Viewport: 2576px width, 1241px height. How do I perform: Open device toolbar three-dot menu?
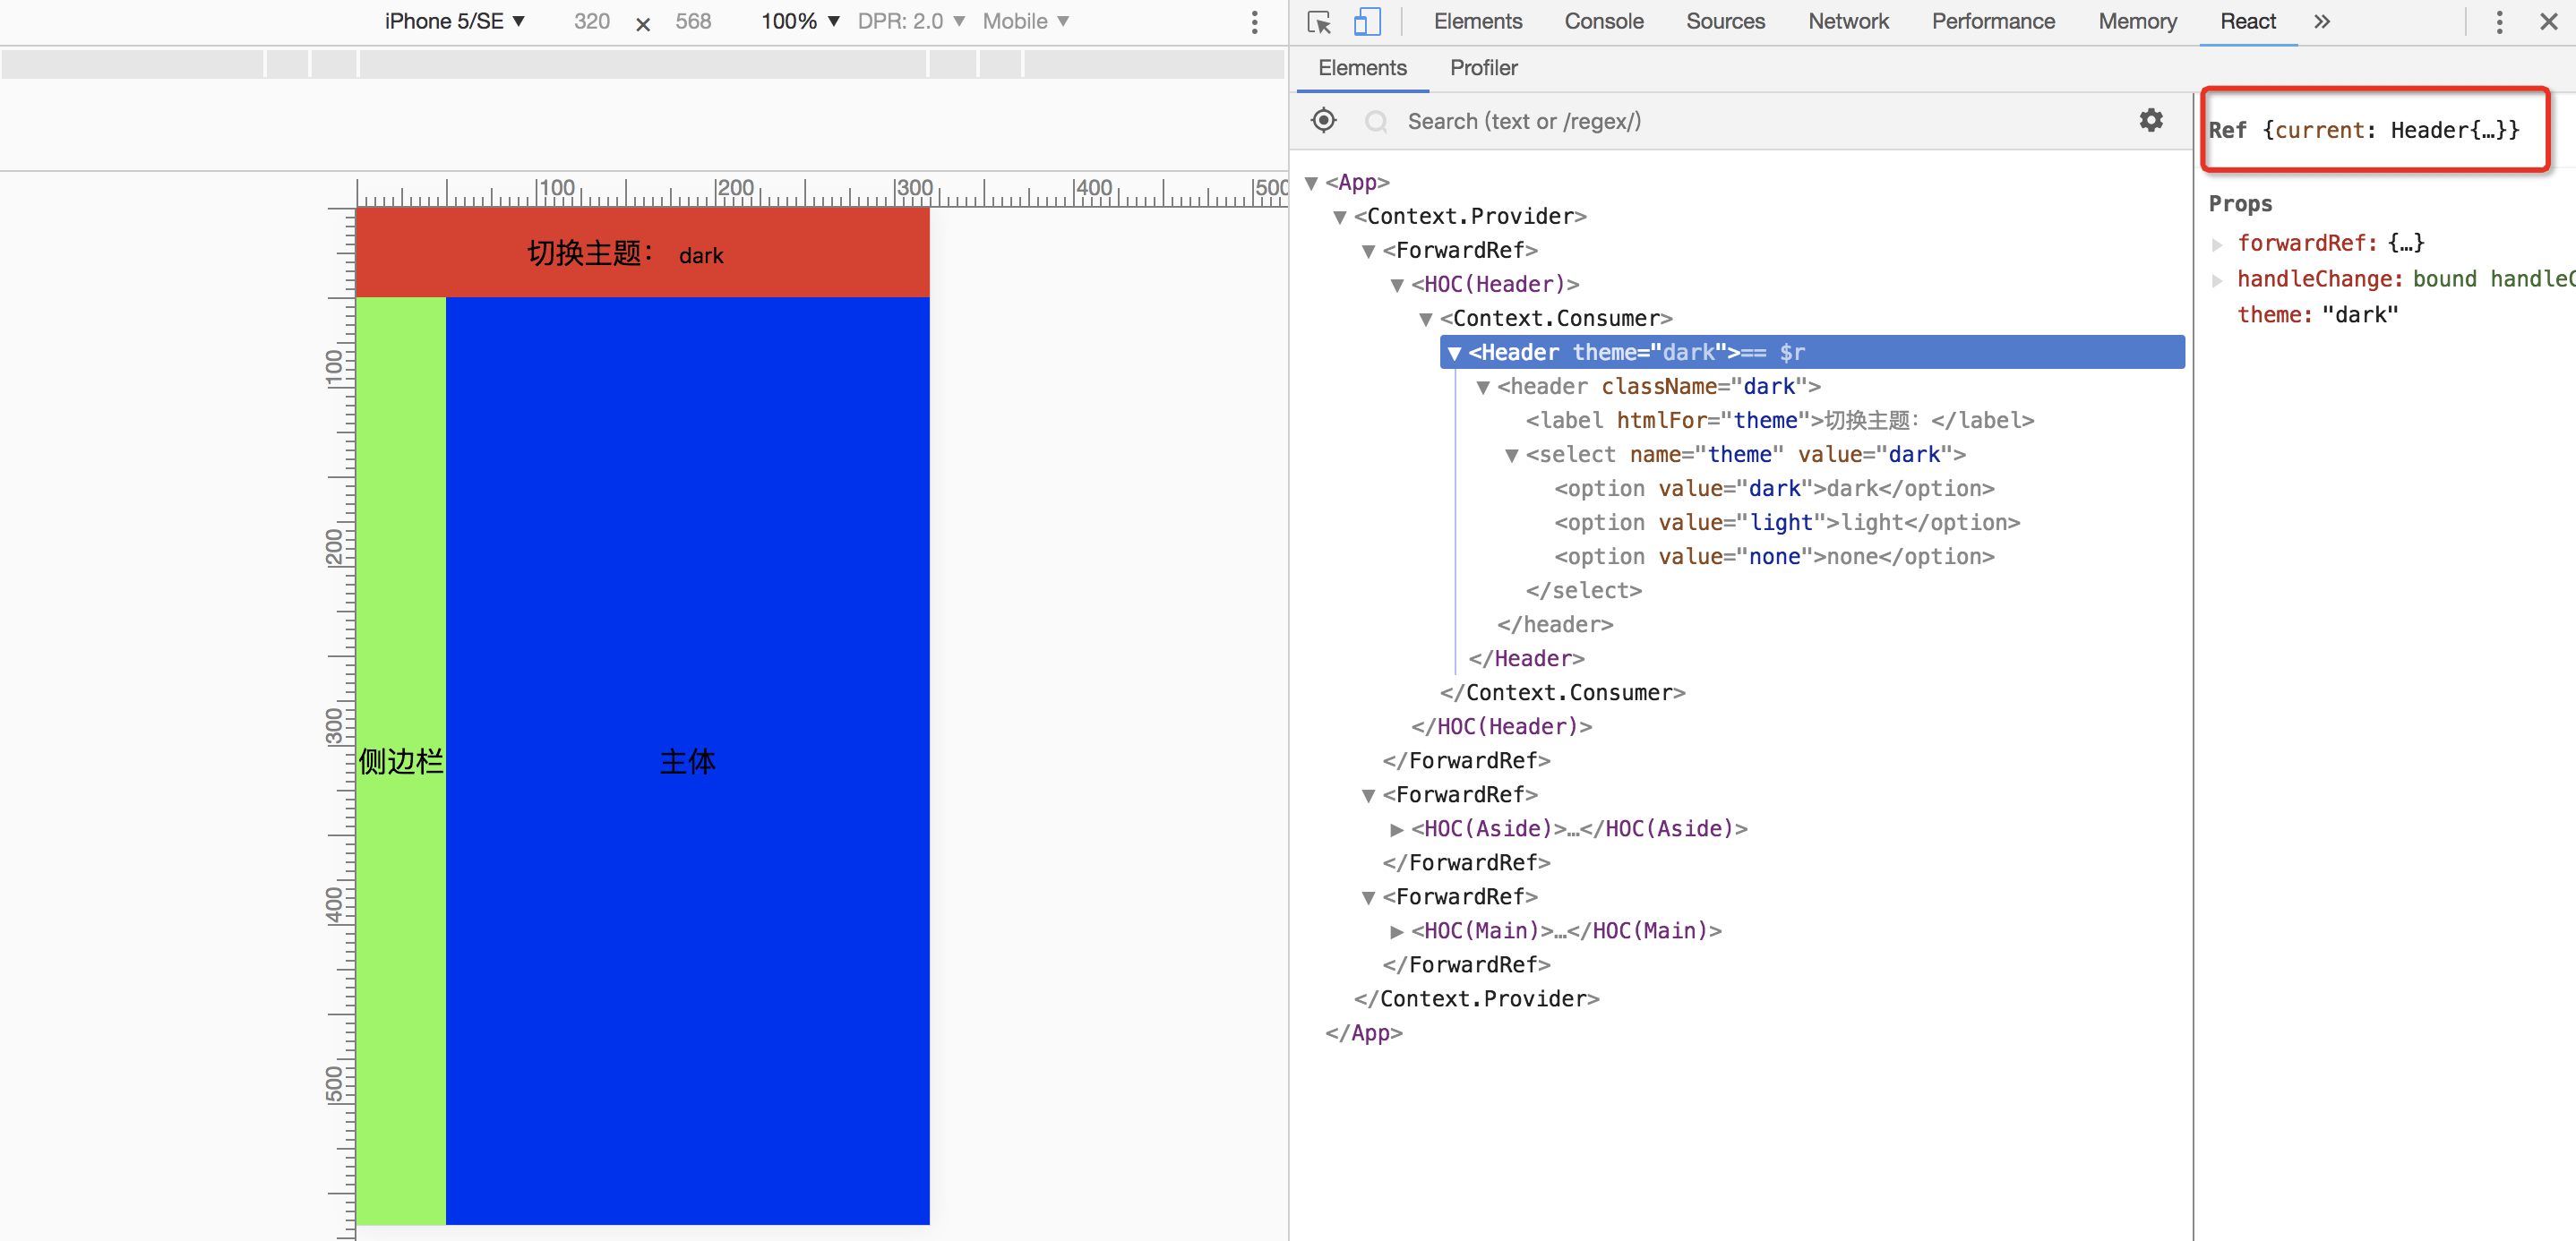pos(1254,22)
